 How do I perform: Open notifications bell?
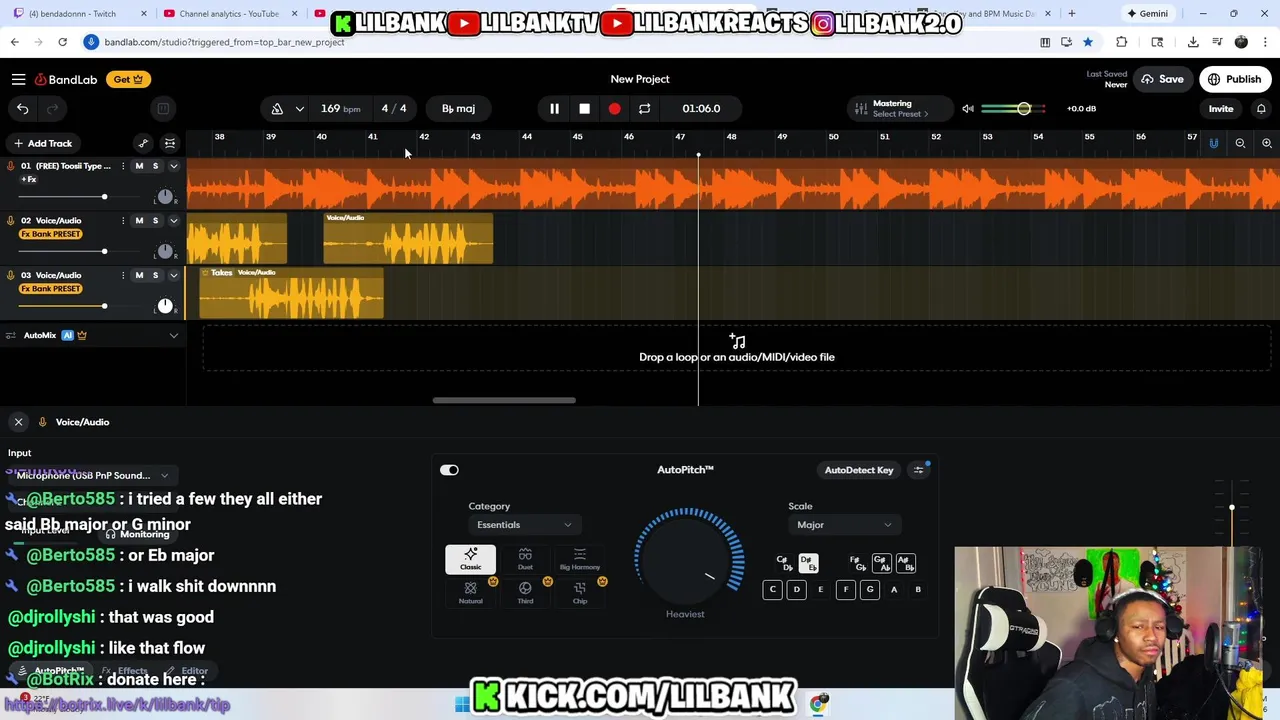pos(1261,108)
